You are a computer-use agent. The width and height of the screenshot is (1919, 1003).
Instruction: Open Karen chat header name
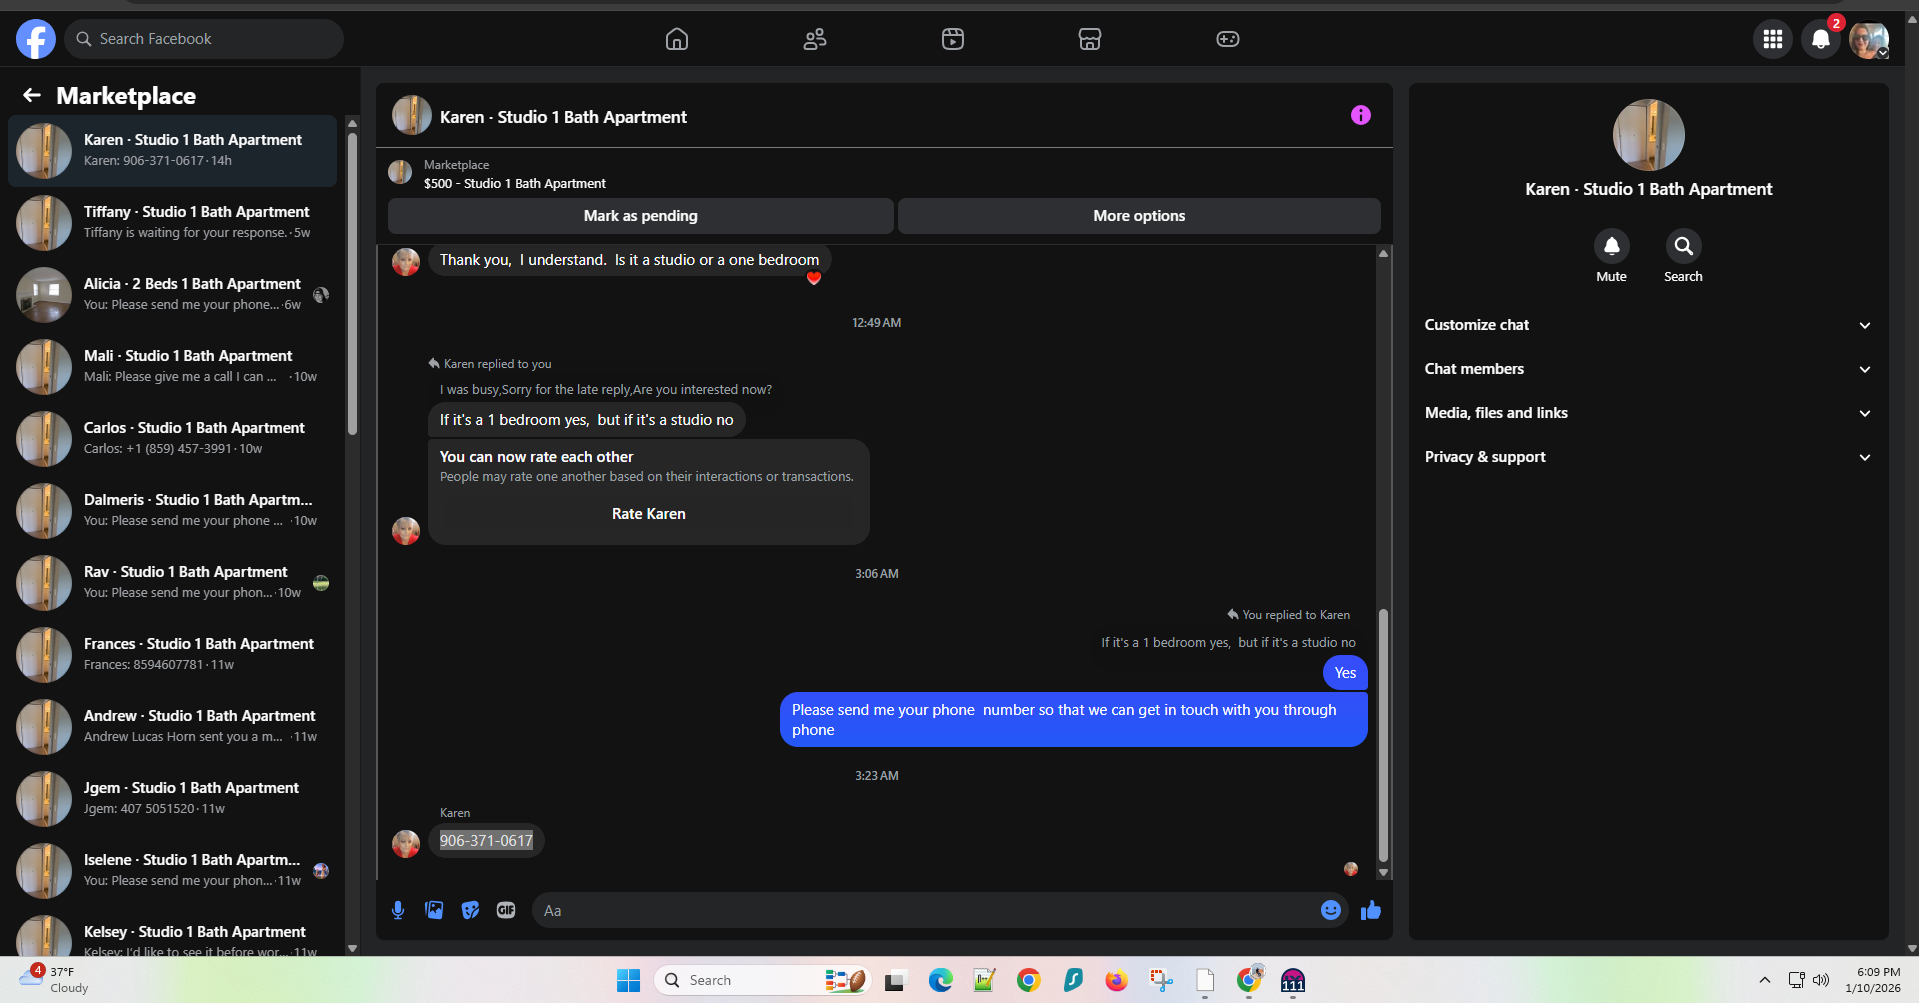pyautogui.click(x=563, y=117)
